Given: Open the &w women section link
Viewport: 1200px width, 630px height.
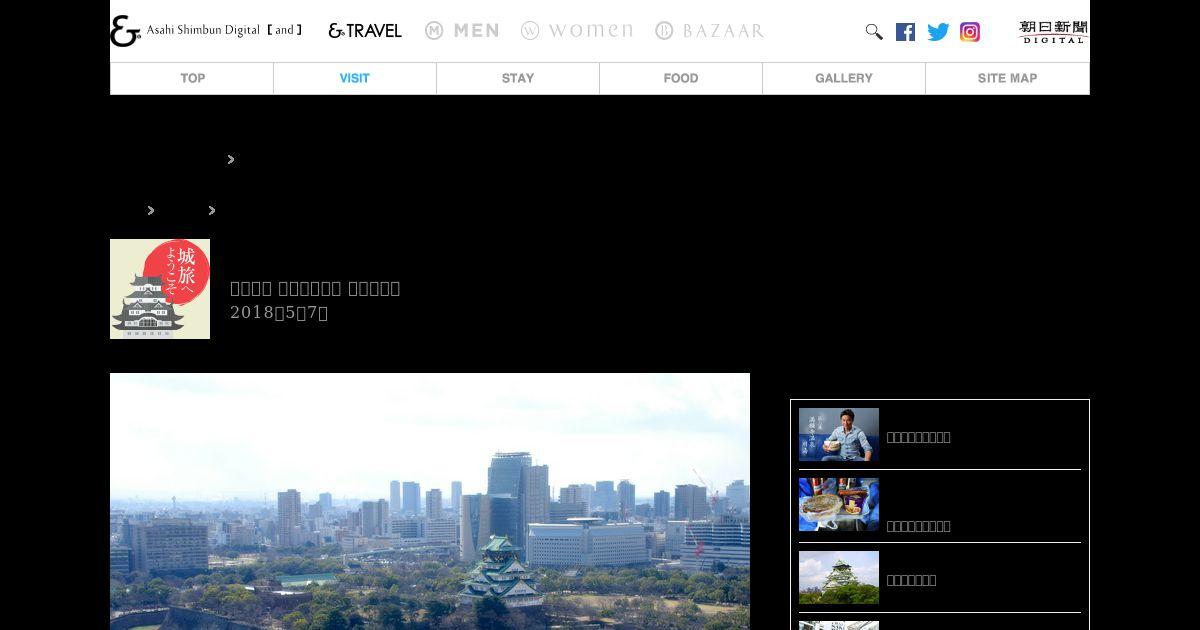Looking at the screenshot, I should point(577,31).
